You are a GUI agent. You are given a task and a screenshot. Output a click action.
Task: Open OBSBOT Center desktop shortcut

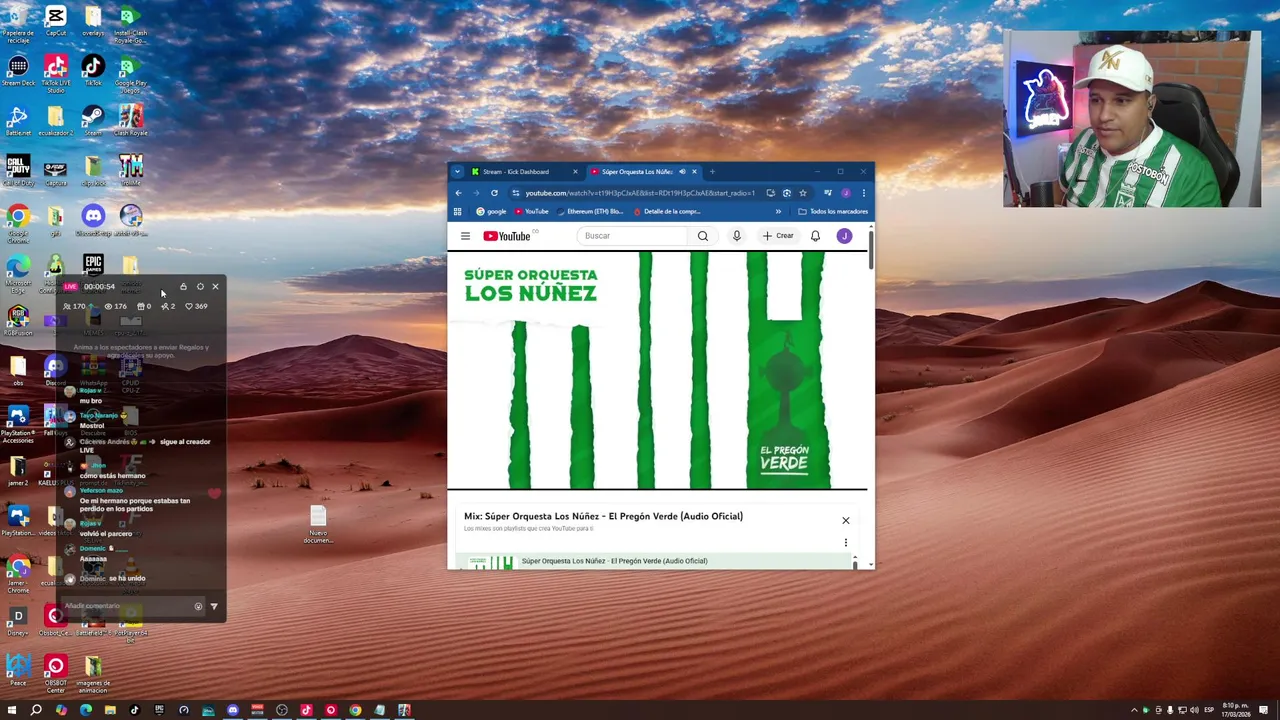[55, 674]
